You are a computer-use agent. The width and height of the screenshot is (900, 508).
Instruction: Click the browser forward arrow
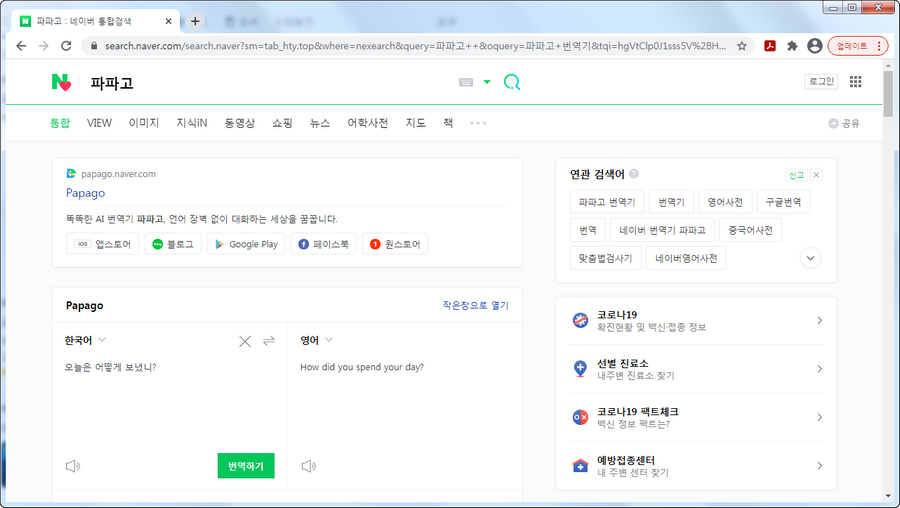[44, 46]
